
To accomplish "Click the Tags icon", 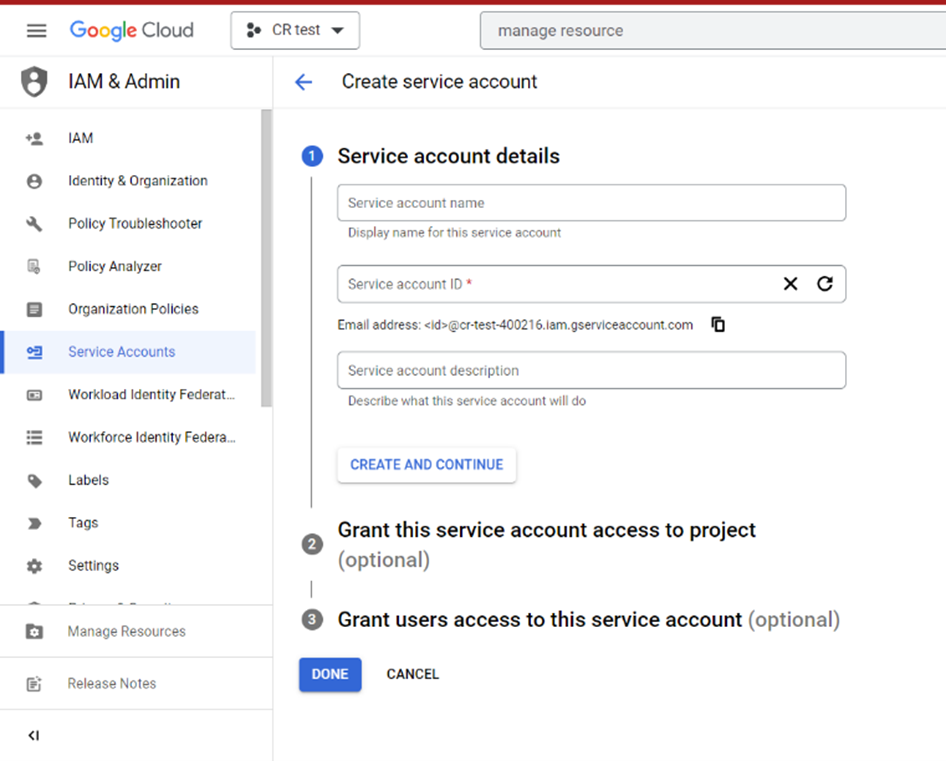I will pyautogui.click(x=34, y=523).
